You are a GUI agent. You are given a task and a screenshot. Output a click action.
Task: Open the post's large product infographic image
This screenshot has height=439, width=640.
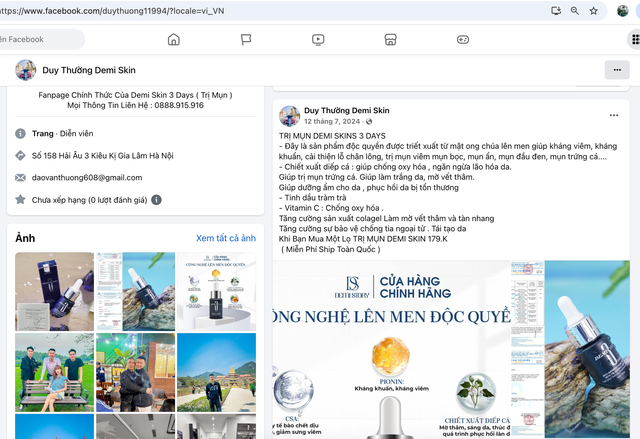tap(391, 350)
